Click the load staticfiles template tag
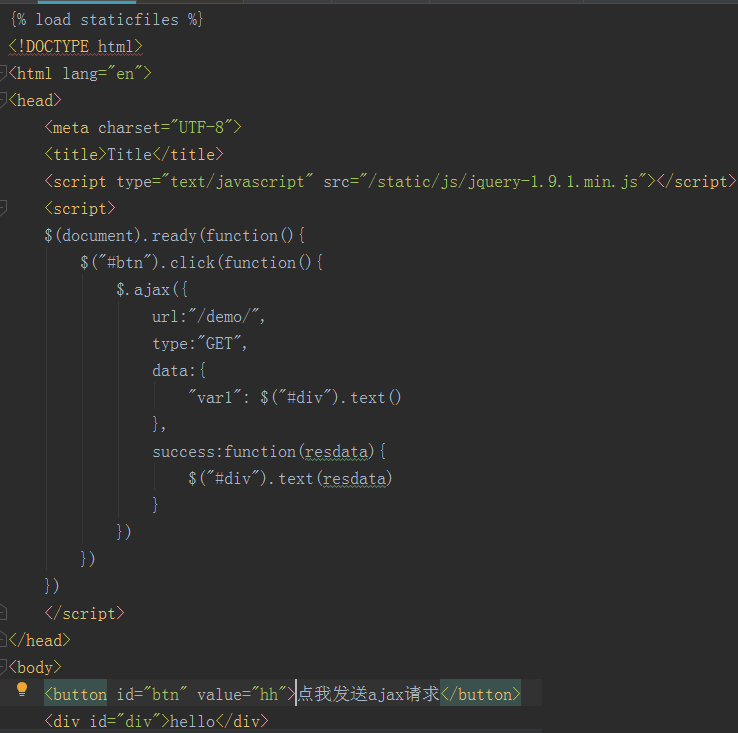This screenshot has width=738, height=733. 106,19
